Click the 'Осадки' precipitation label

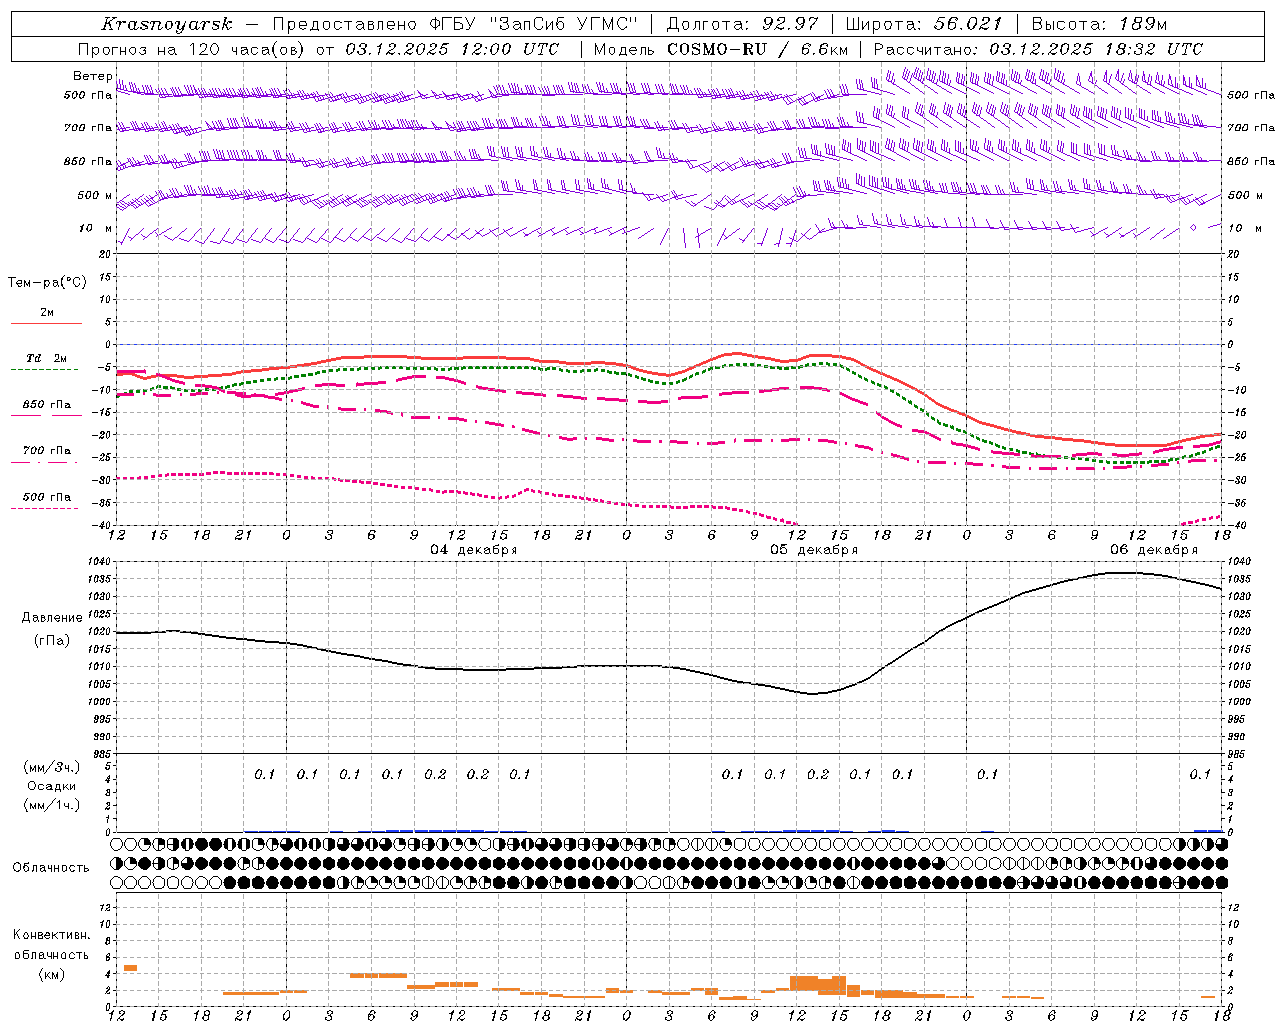(x=51, y=786)
